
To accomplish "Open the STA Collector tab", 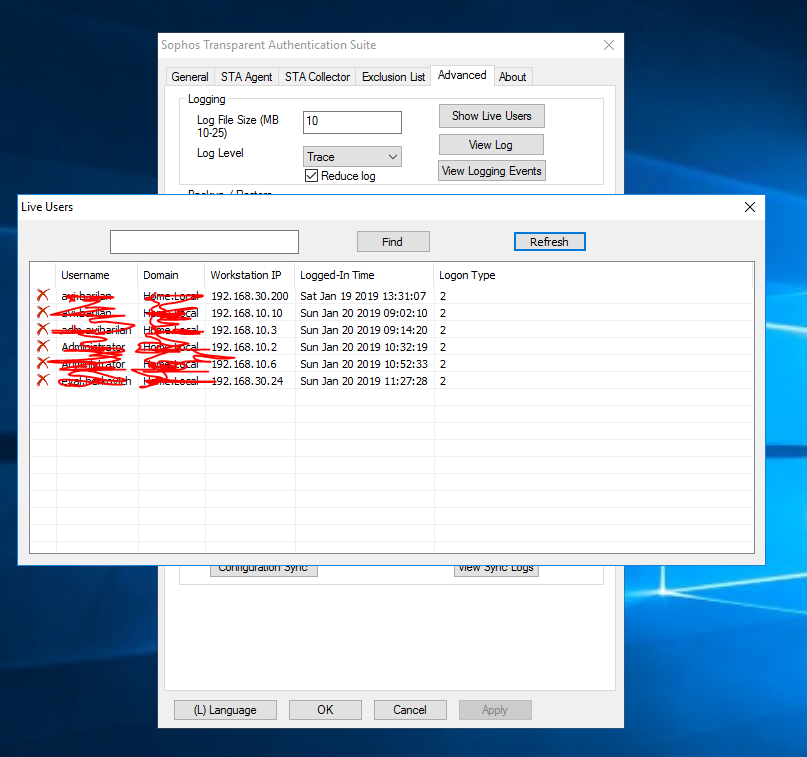I will (317, 77).
